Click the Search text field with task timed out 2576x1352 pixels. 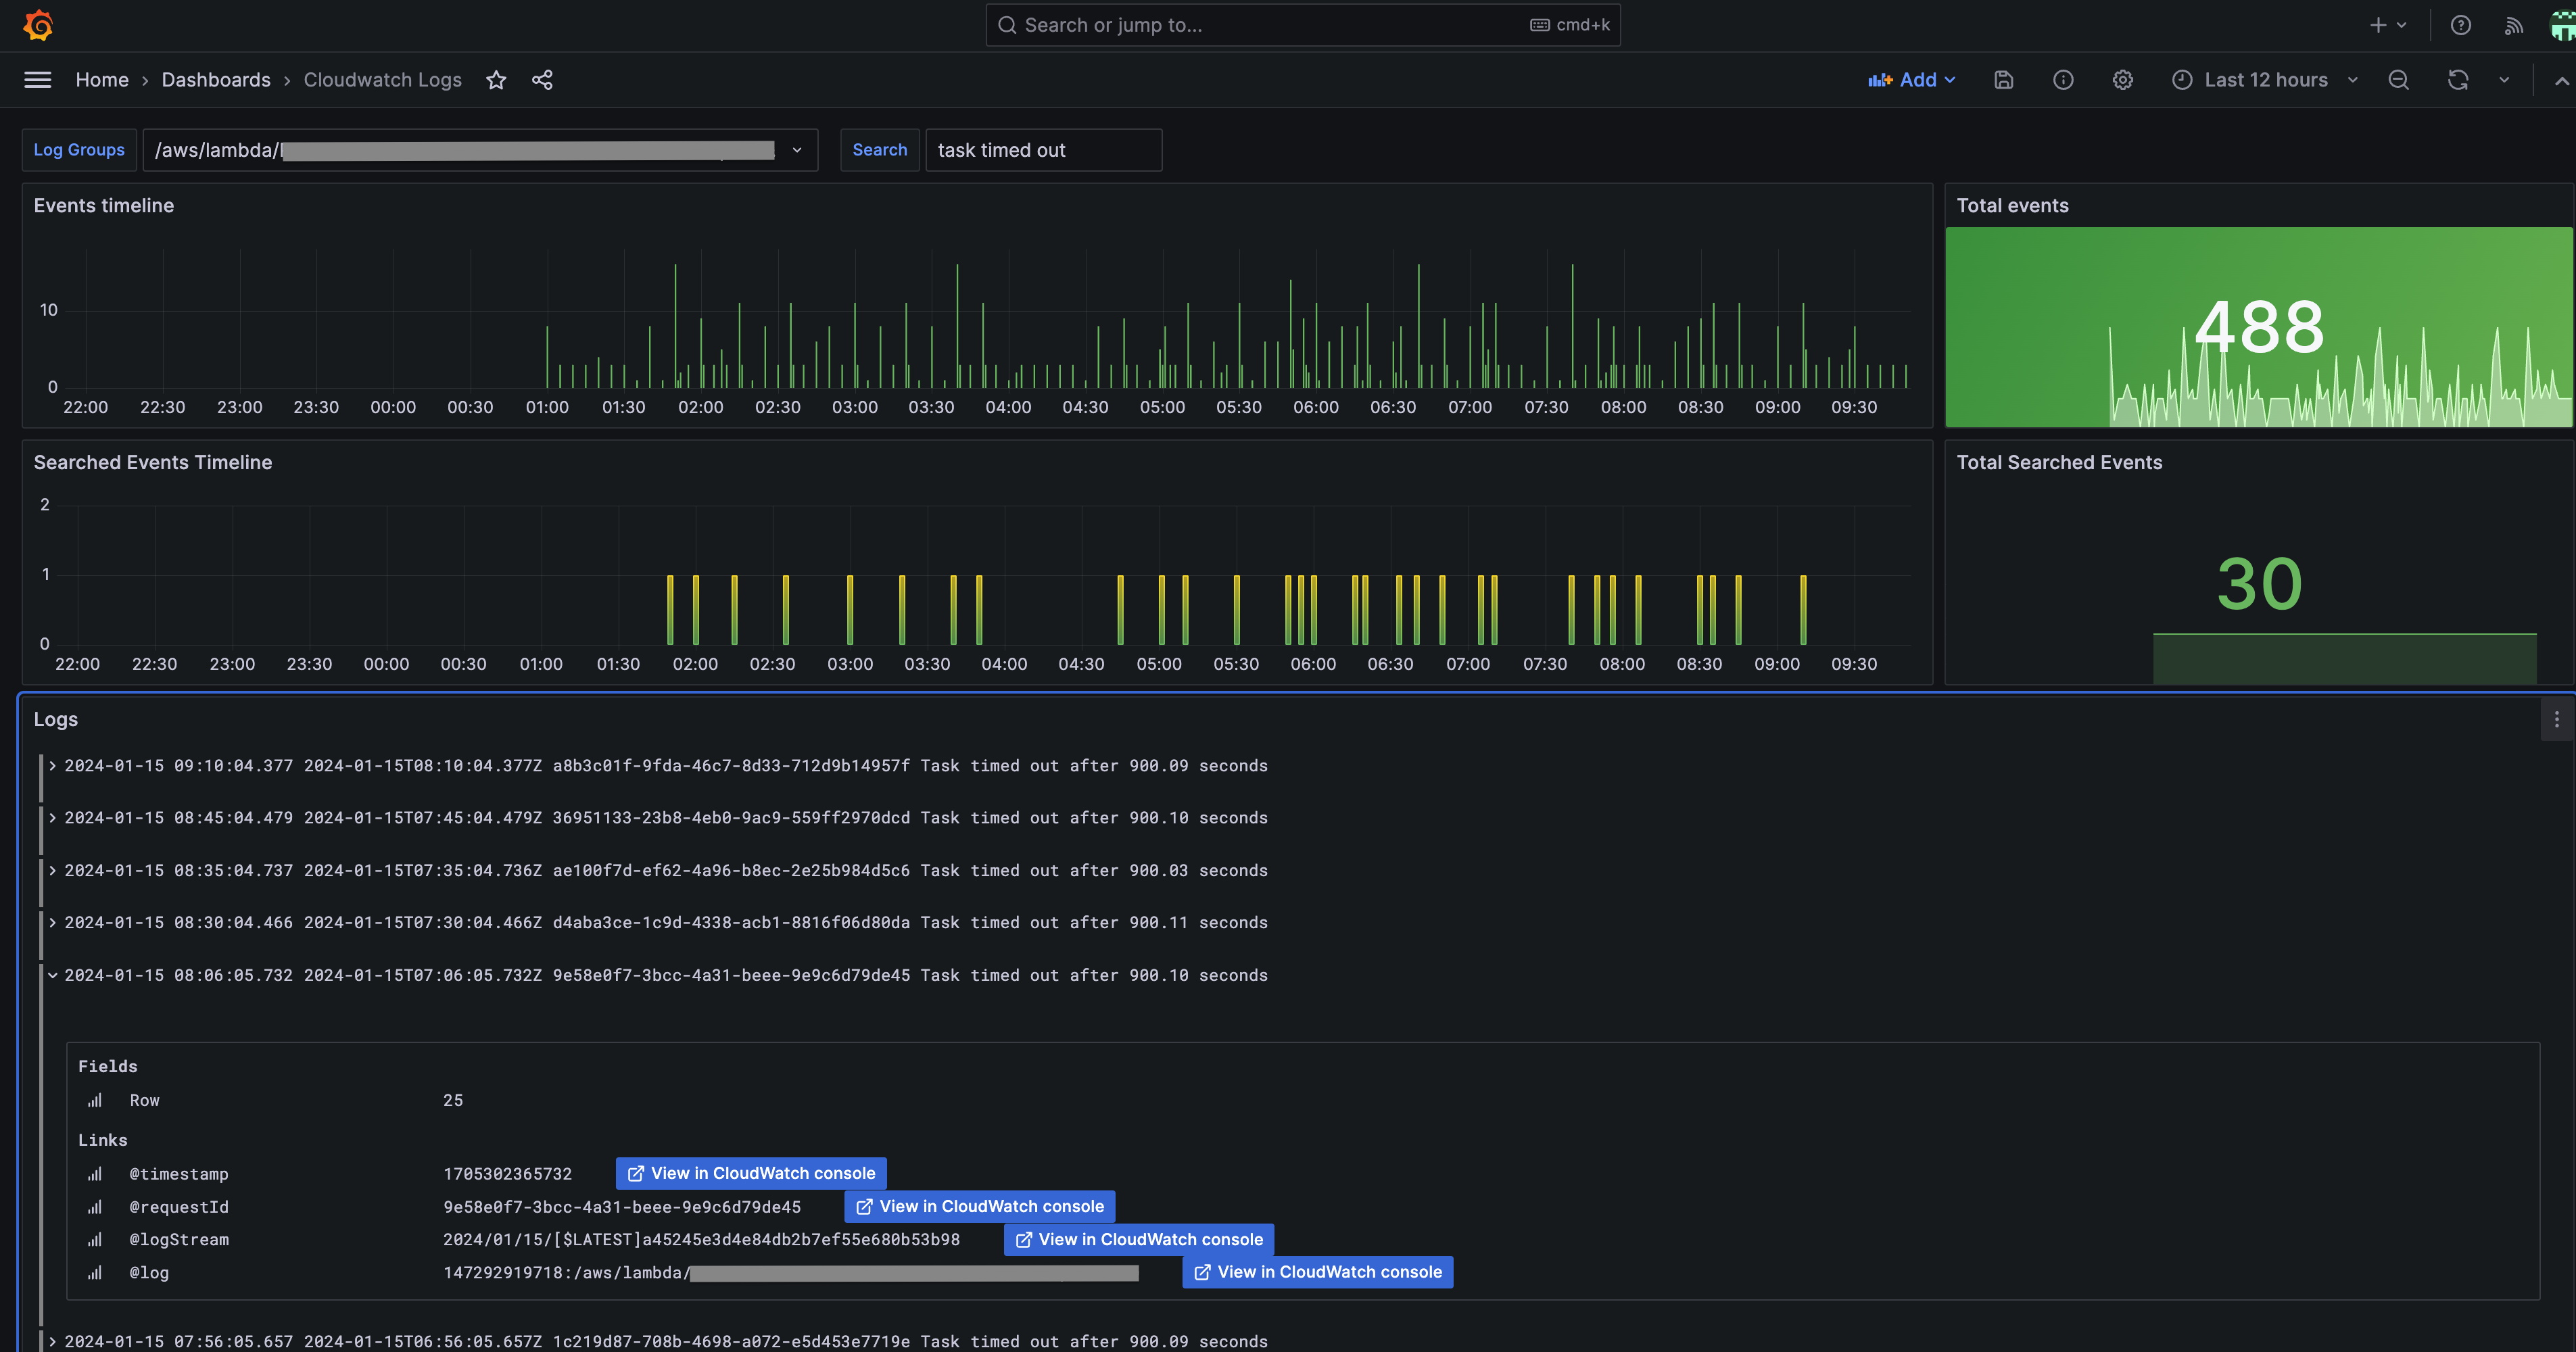pos(1043,150)
